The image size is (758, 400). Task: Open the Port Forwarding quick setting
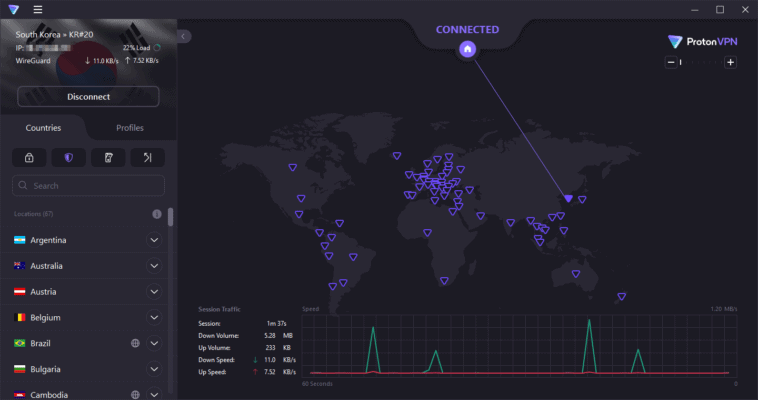[147, 157]
